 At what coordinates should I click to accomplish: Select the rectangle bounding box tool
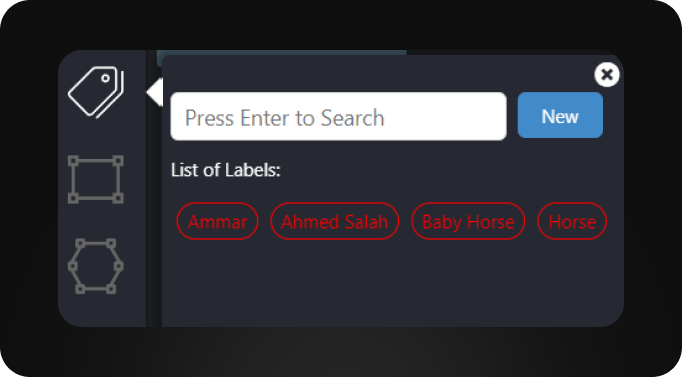tap(96, 179)
